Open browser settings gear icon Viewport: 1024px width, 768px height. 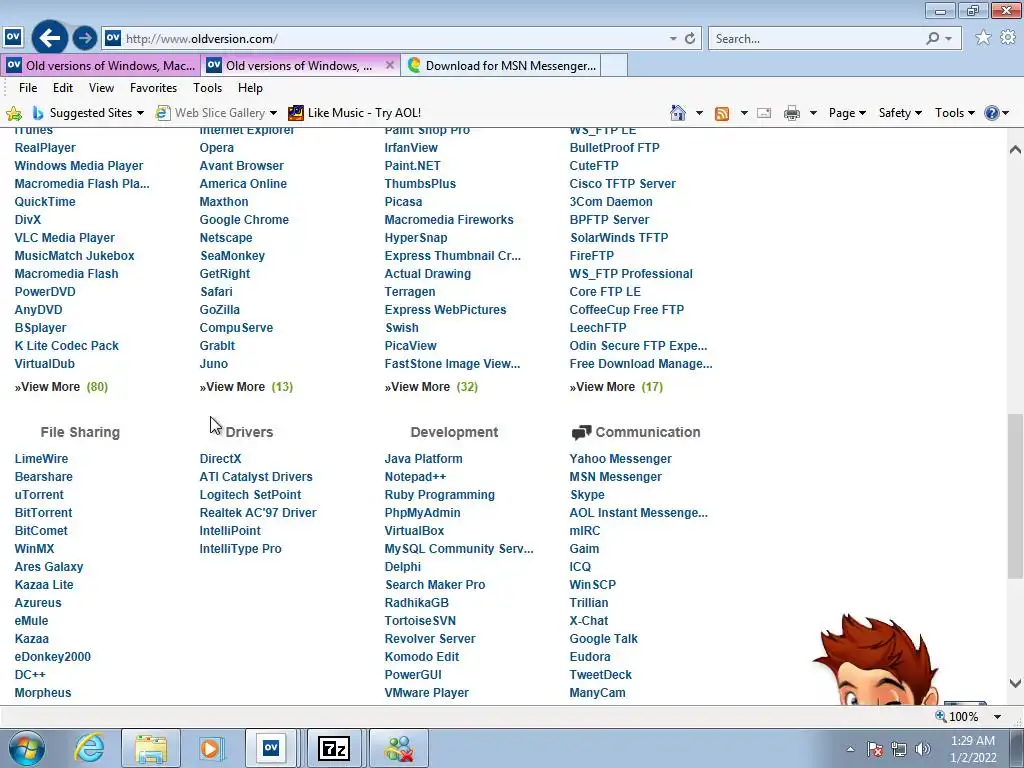(x=1008, y=38)
